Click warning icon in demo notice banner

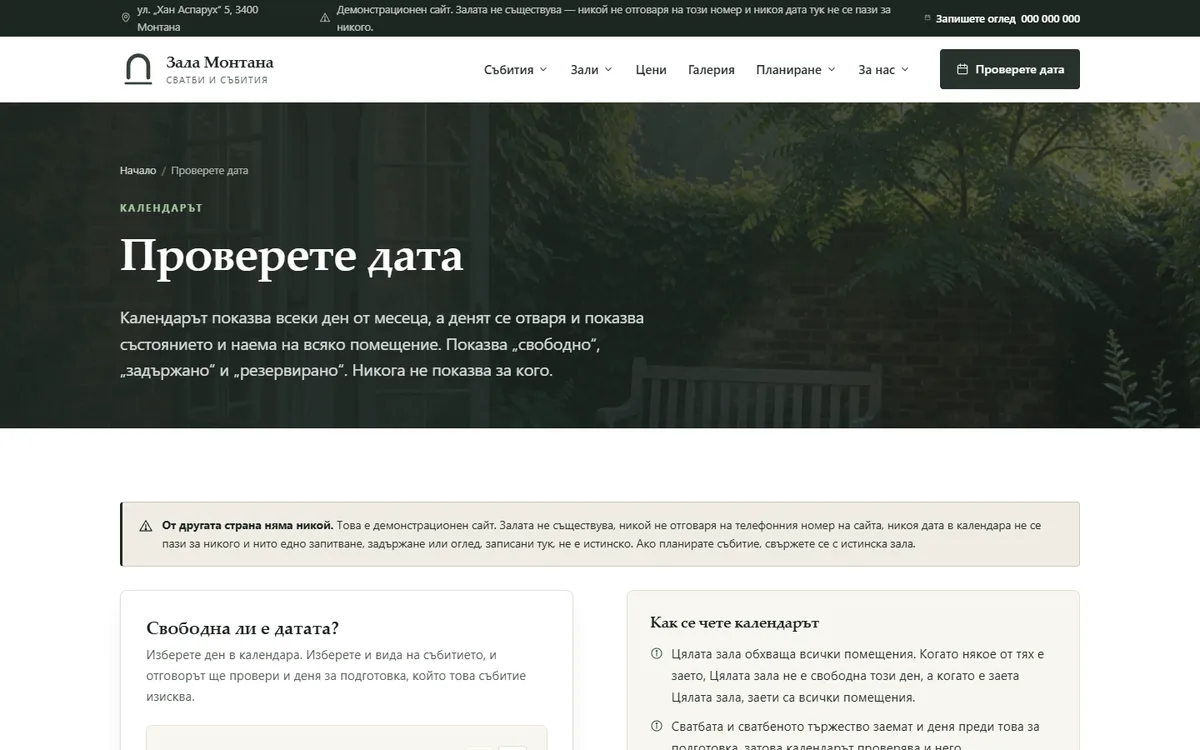click(145, 525)
